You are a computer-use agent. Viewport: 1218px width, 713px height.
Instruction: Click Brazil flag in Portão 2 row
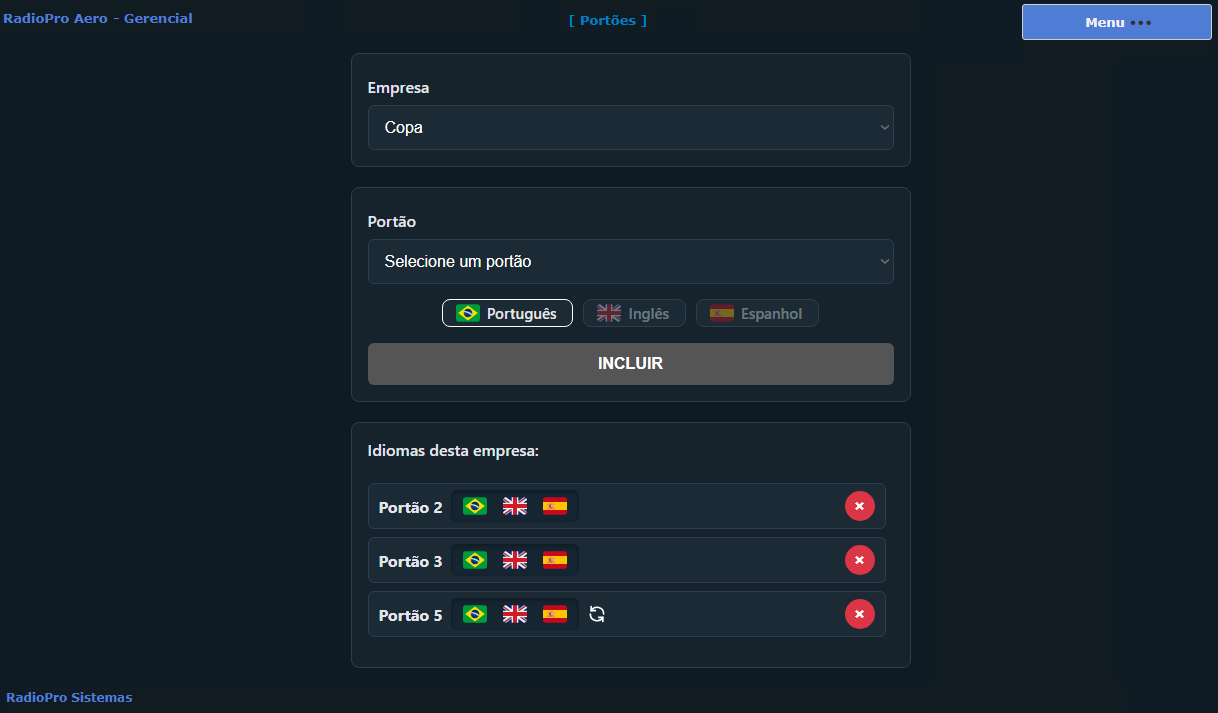click(475, 506)
